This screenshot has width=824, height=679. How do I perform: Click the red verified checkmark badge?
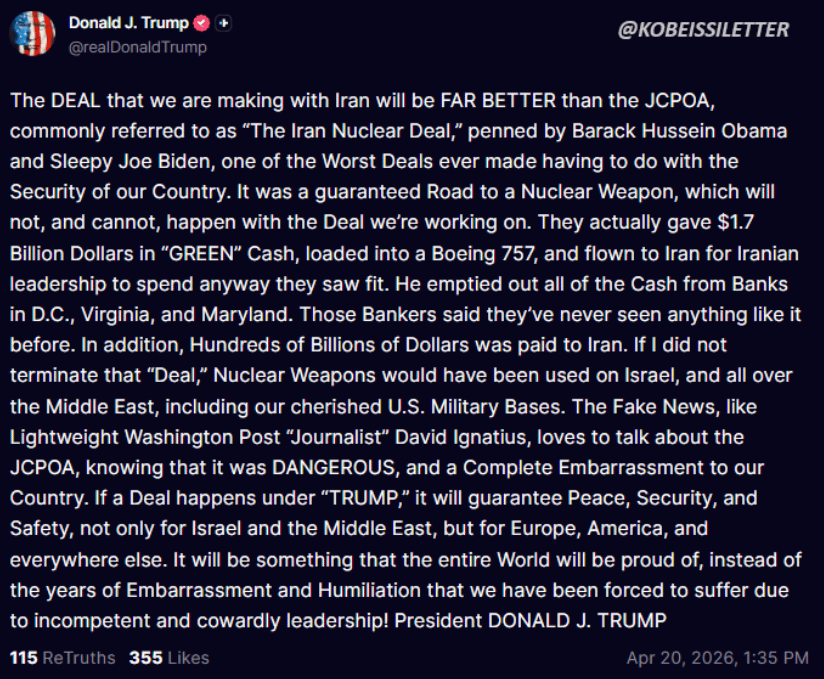point(200,23)
